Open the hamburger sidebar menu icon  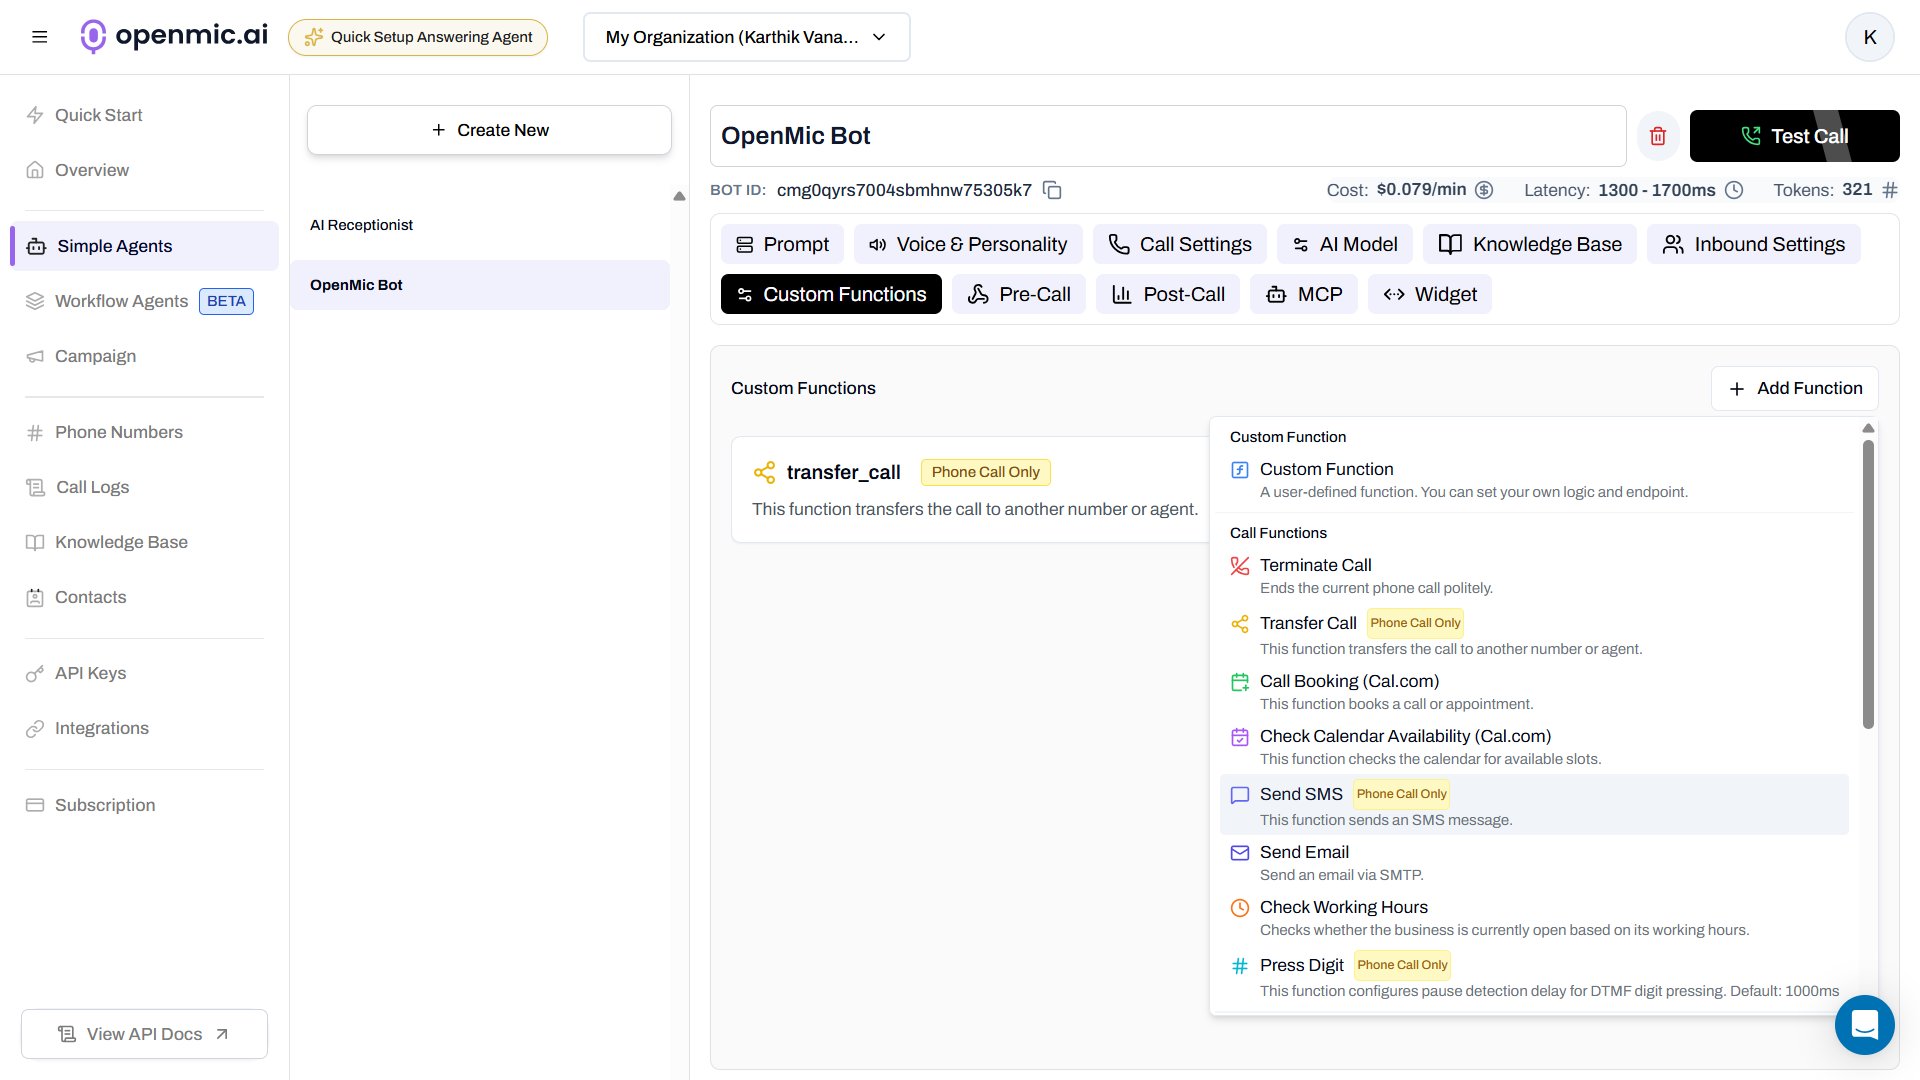(40, 37)
